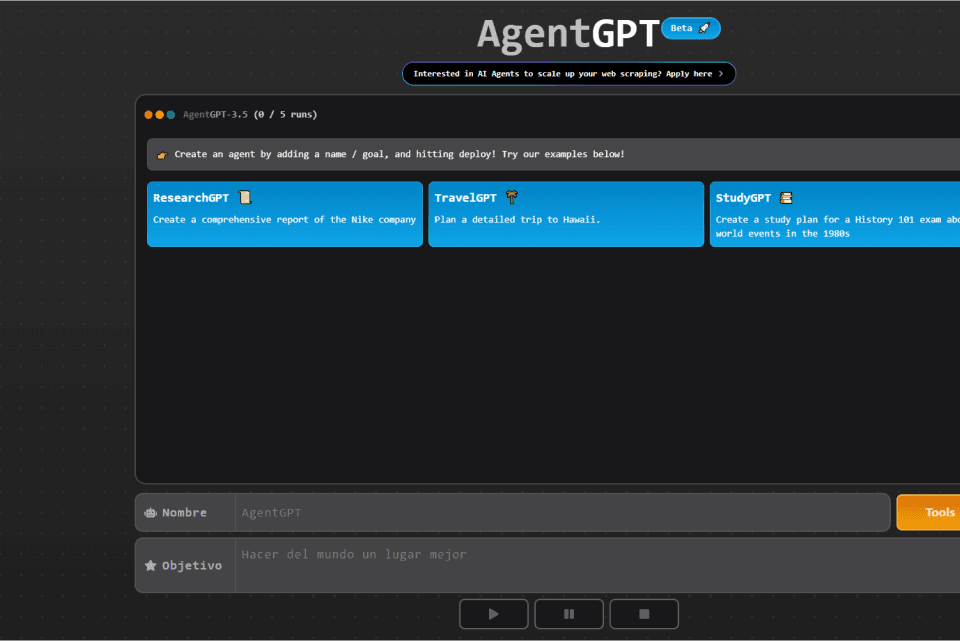Open the StudyGPT example card

835,214
